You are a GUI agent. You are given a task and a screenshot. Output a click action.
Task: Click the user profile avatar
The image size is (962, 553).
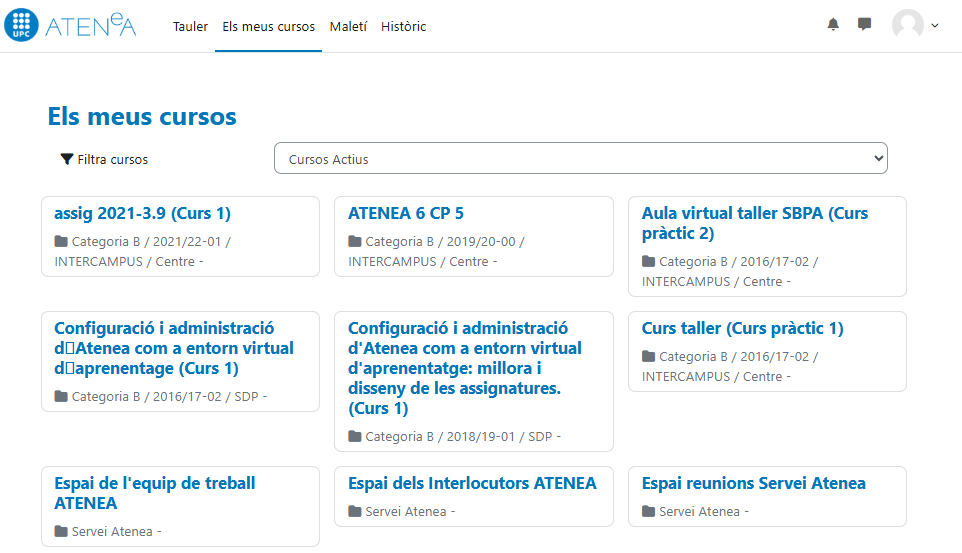(907, 26)
